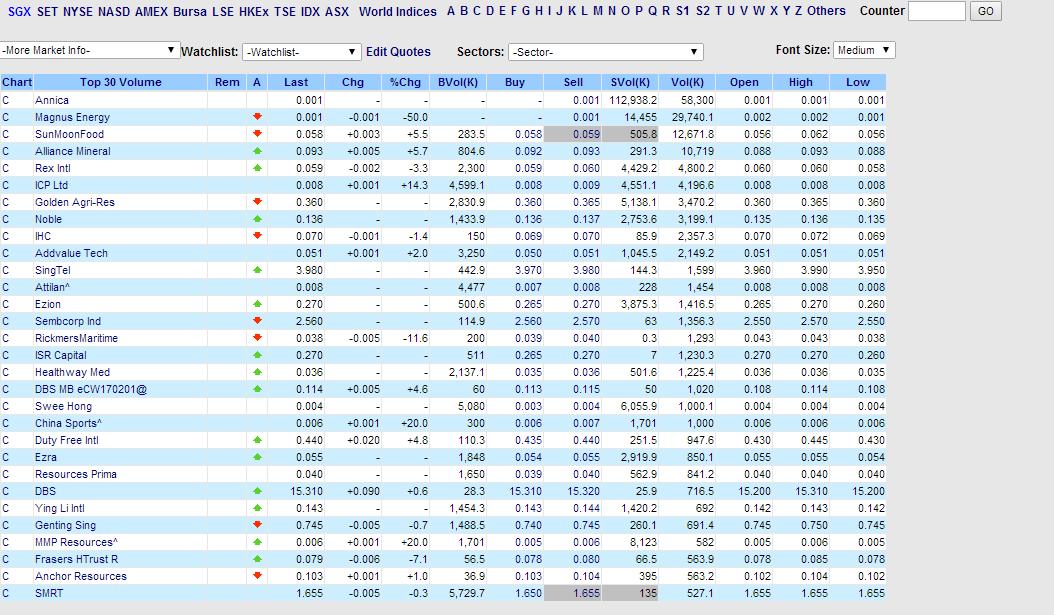Viewport: 1054px width, 615px height.
Task: Open the Swee Hong stock link
Action: 63,407
